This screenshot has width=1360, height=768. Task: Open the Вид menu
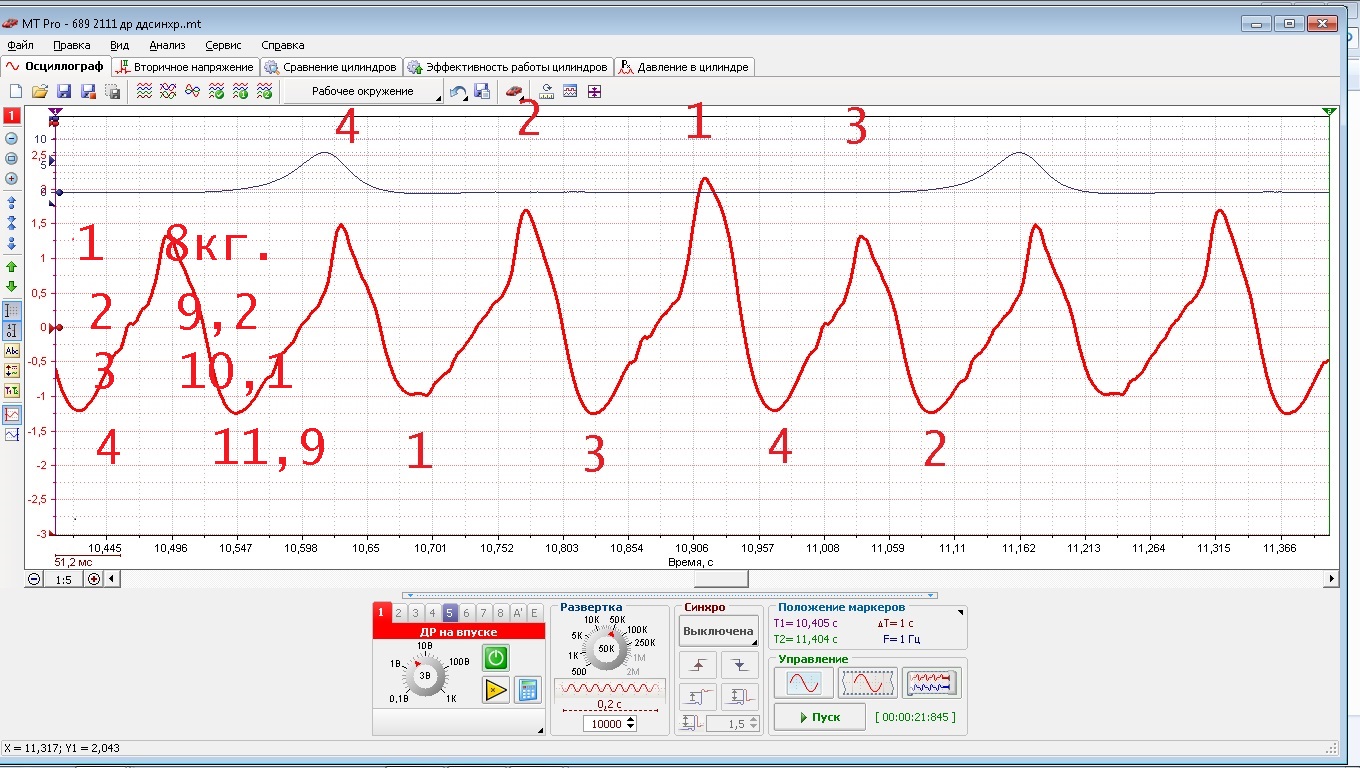pos(120,45)
